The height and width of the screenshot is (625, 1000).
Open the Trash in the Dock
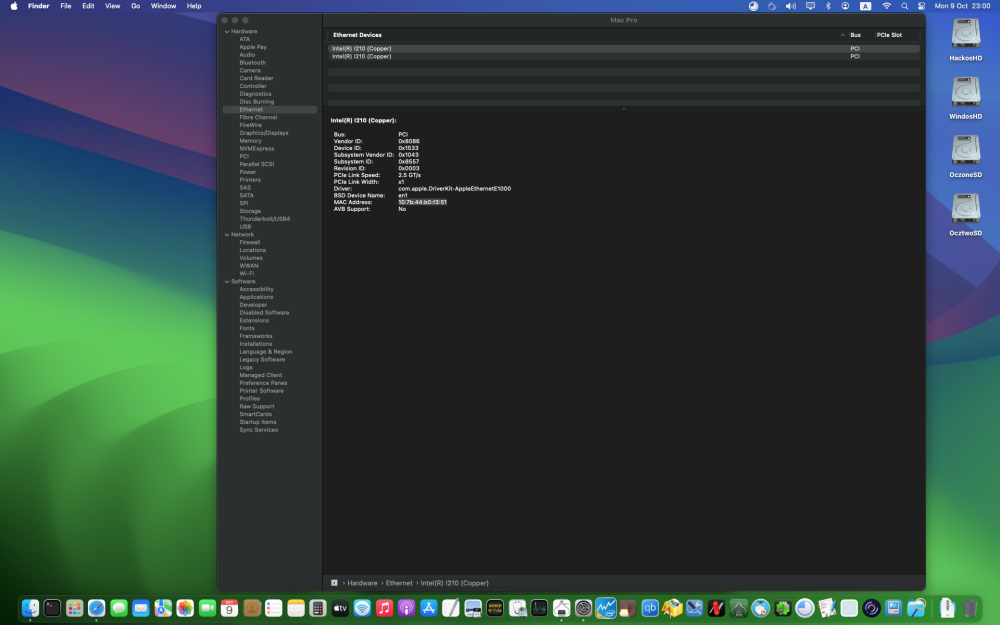click(x=969, y=608)
